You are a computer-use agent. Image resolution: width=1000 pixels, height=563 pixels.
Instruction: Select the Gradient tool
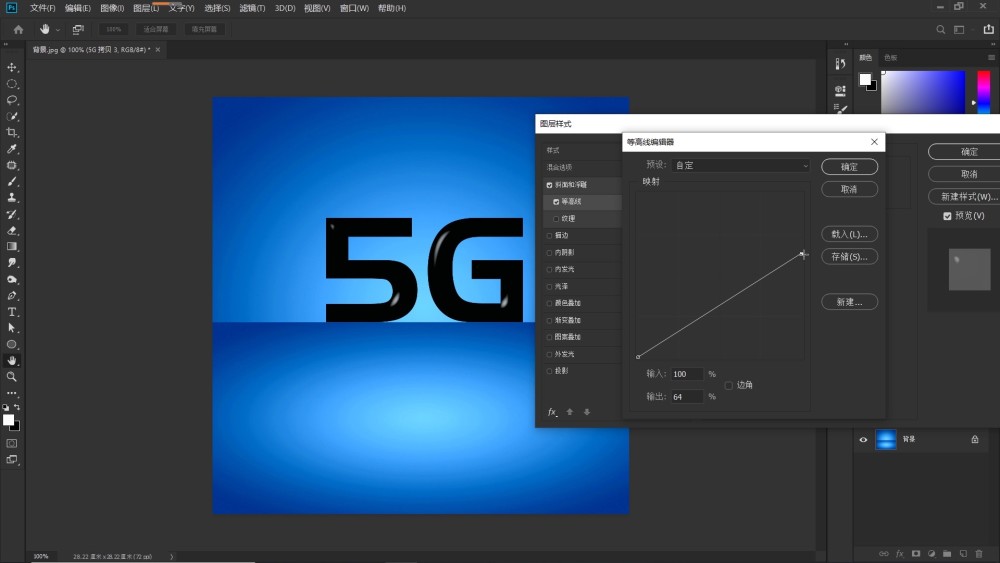pos(11,247)
